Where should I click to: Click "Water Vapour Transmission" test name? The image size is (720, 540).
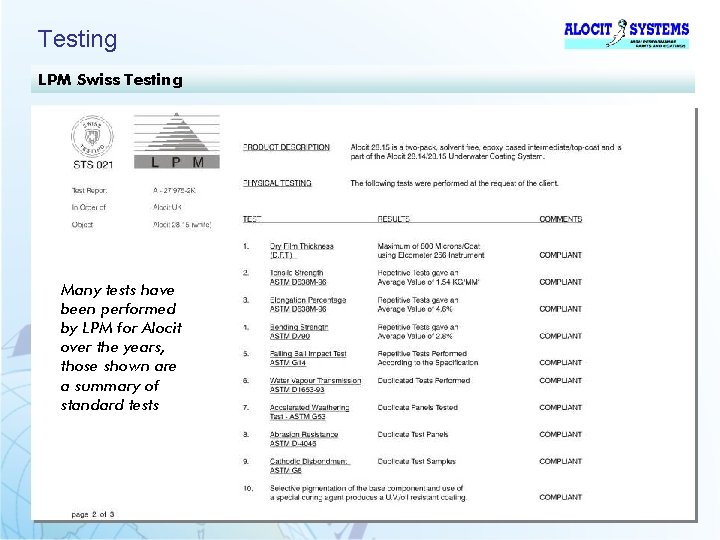[x=315, y=381]
